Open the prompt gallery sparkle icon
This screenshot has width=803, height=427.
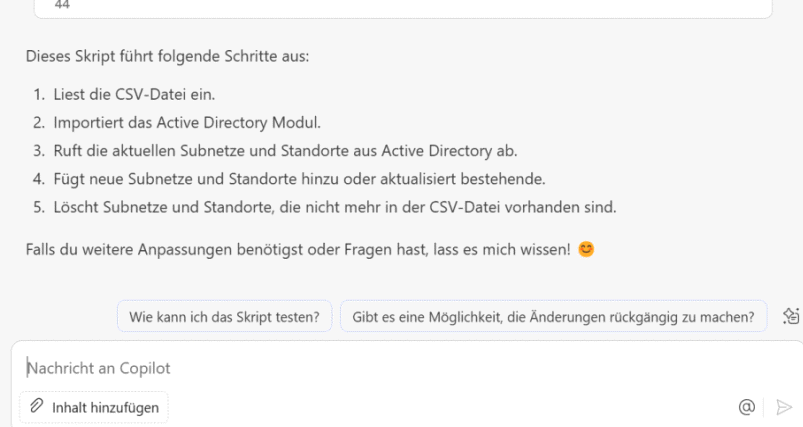click(791, 316)
